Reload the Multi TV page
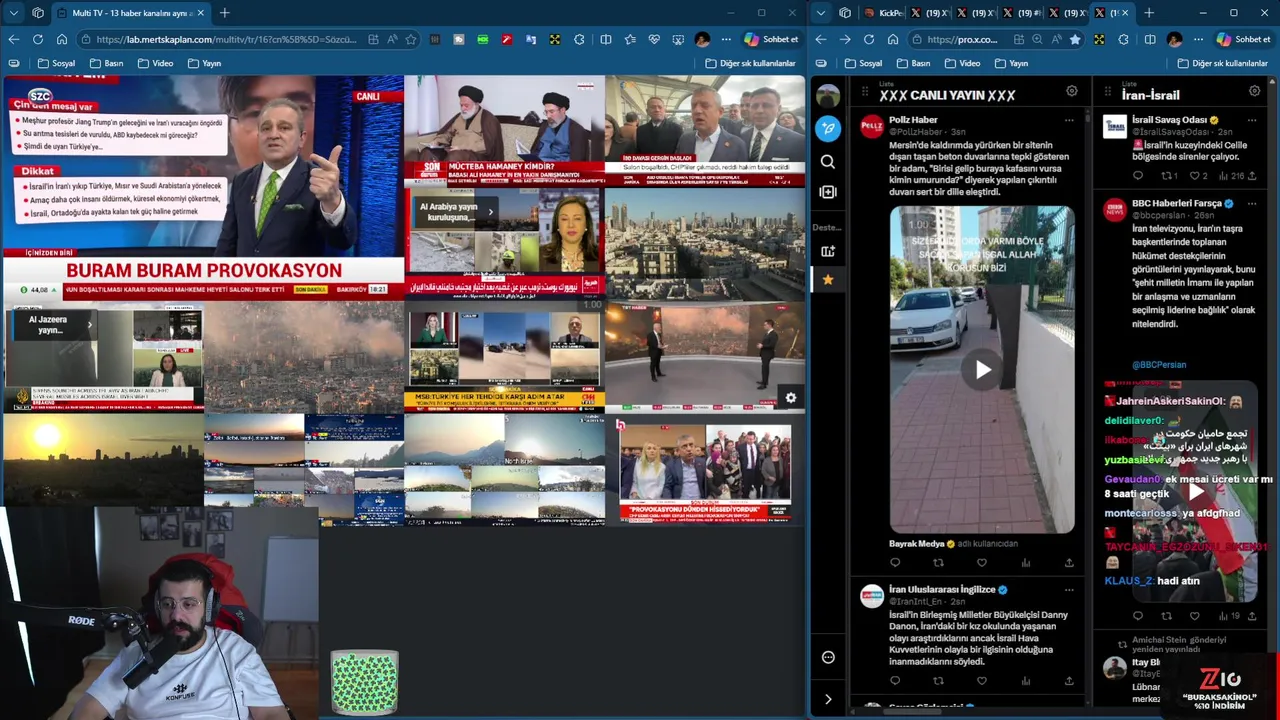This screenshot has width=1280, height=720. point(37,39)
